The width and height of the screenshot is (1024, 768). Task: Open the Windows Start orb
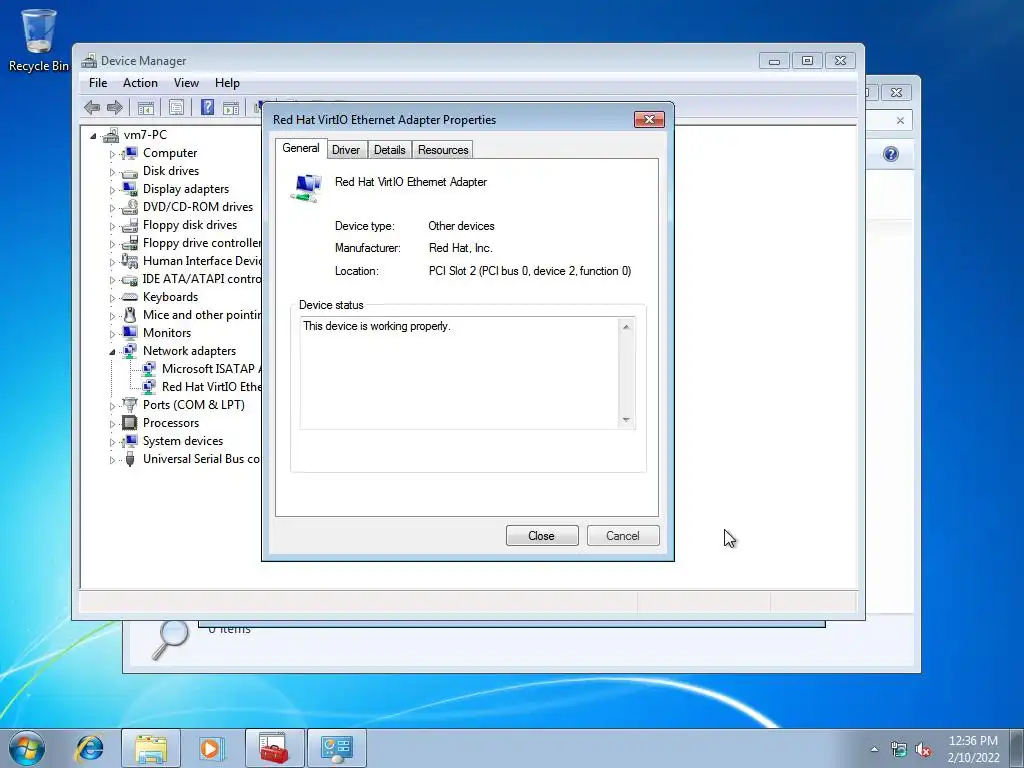coord(27,748)
